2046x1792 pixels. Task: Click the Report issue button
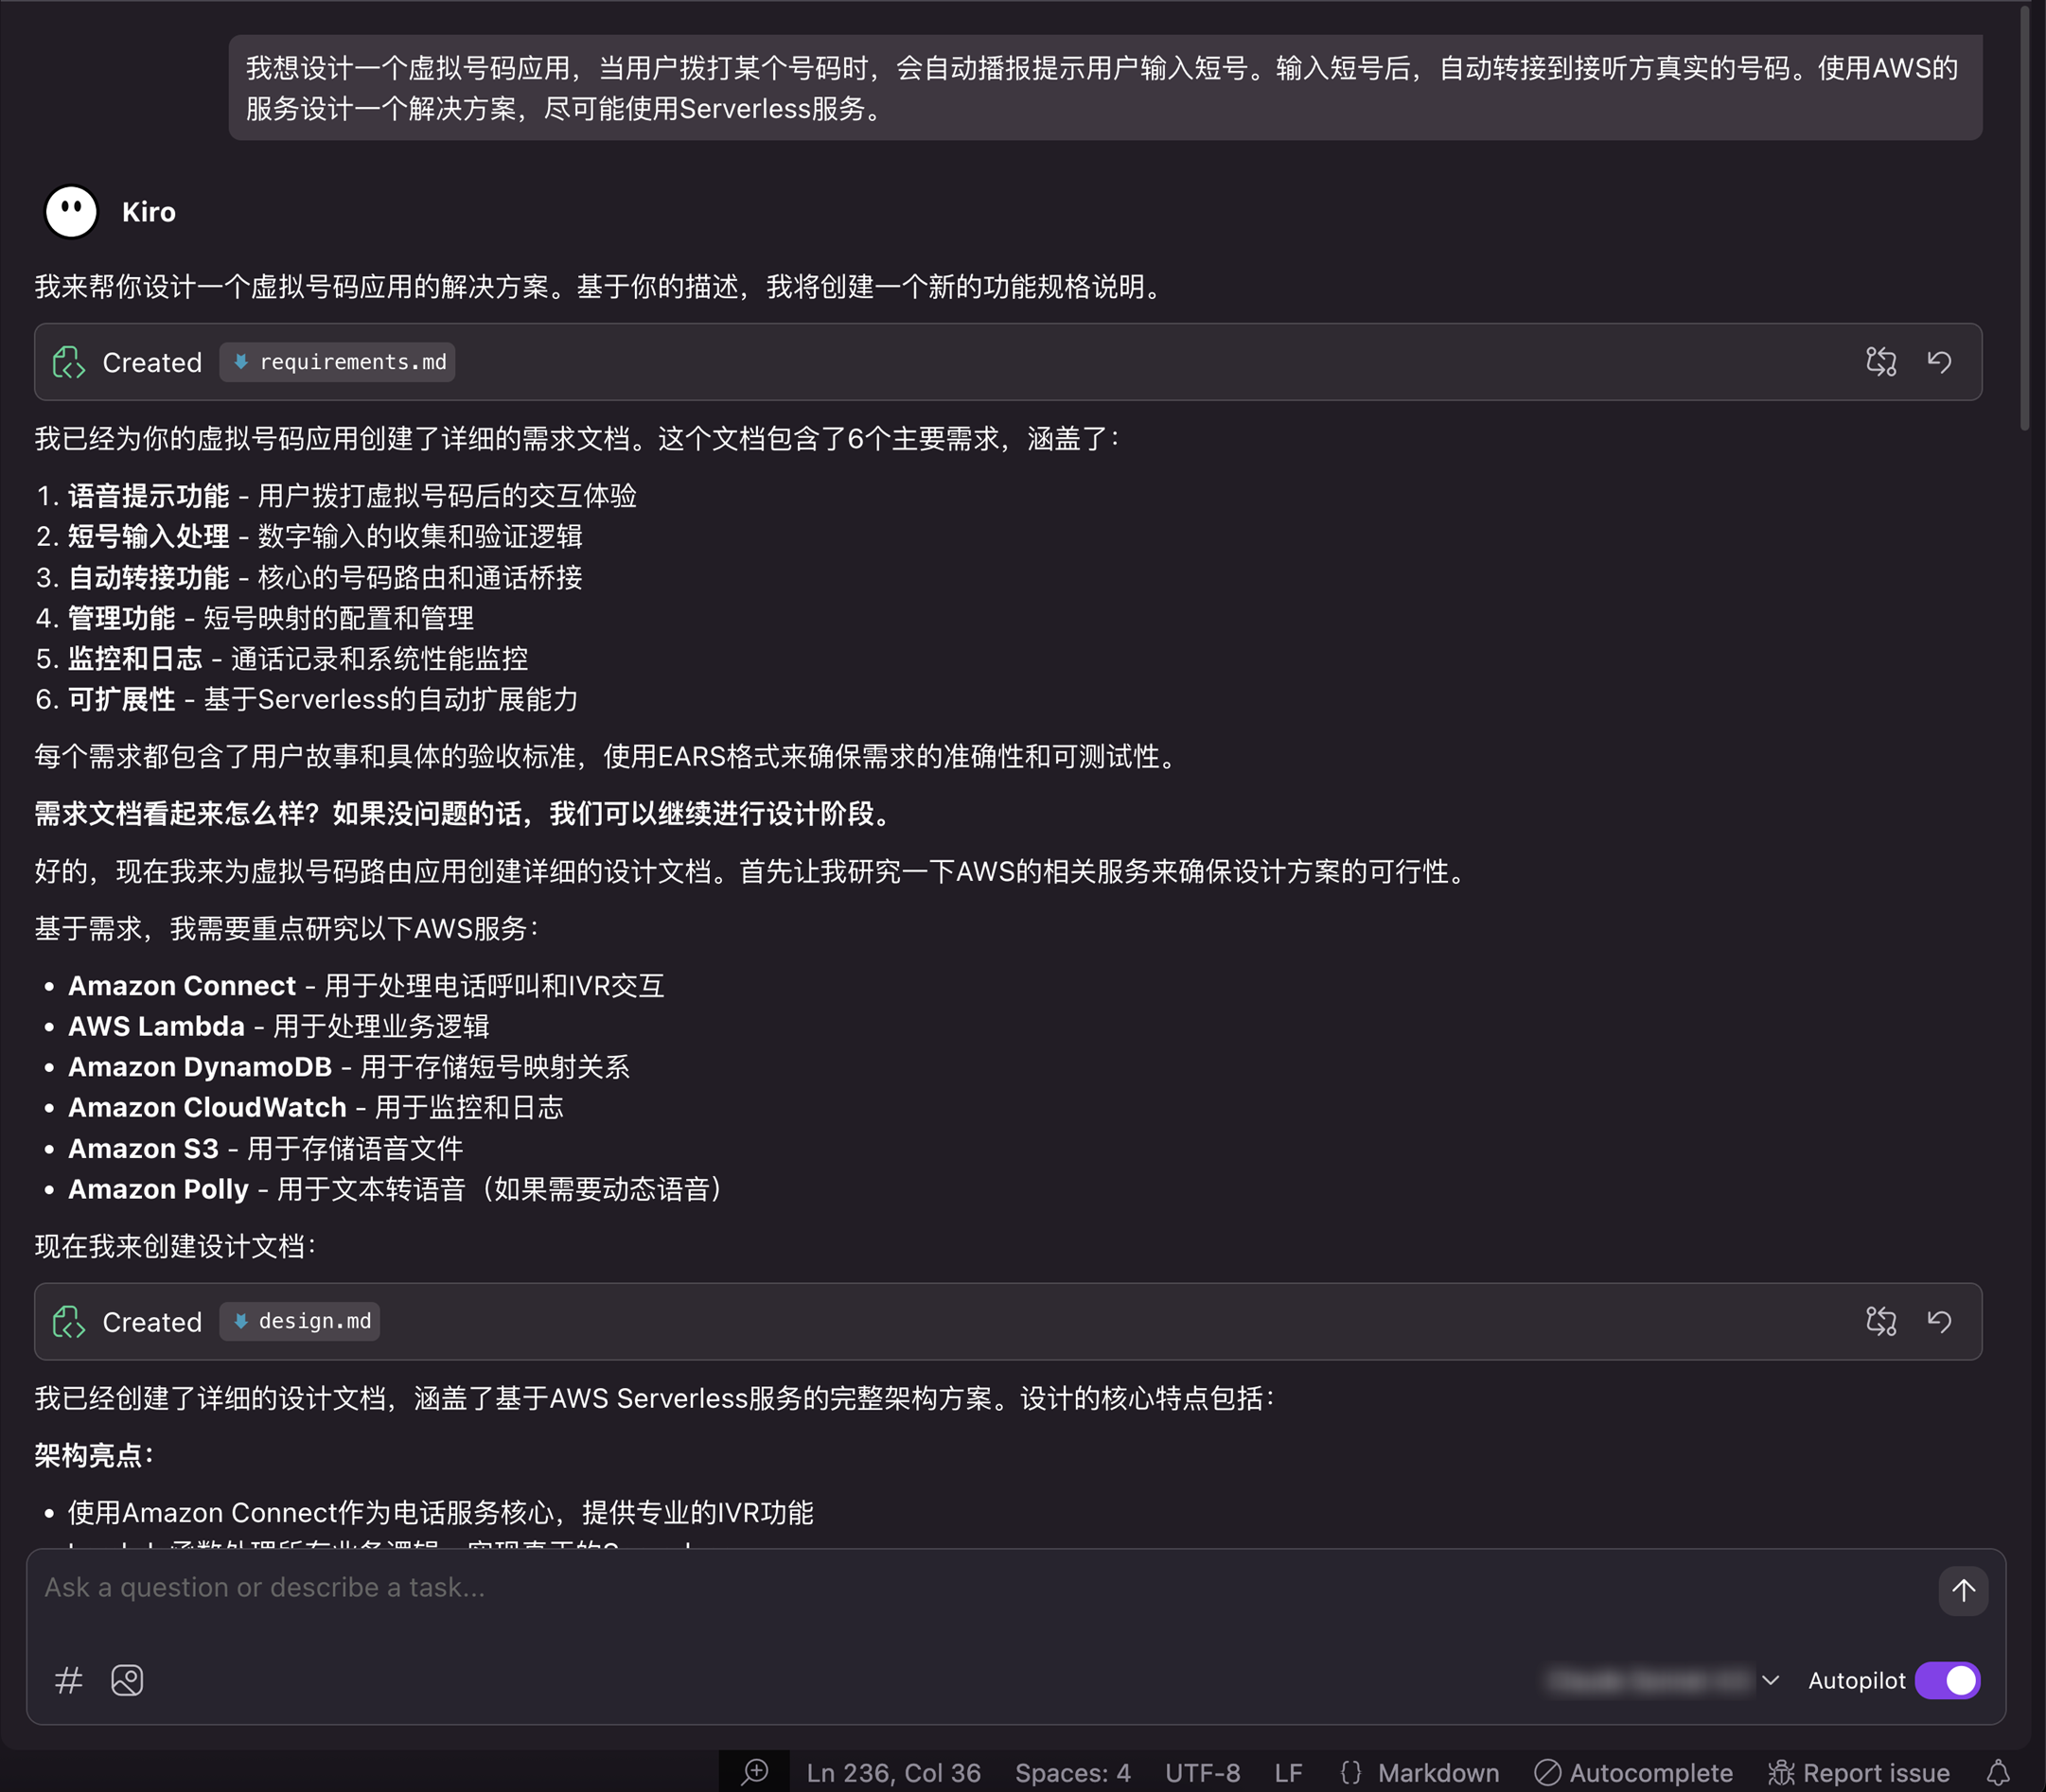tap(1859, 1773)
